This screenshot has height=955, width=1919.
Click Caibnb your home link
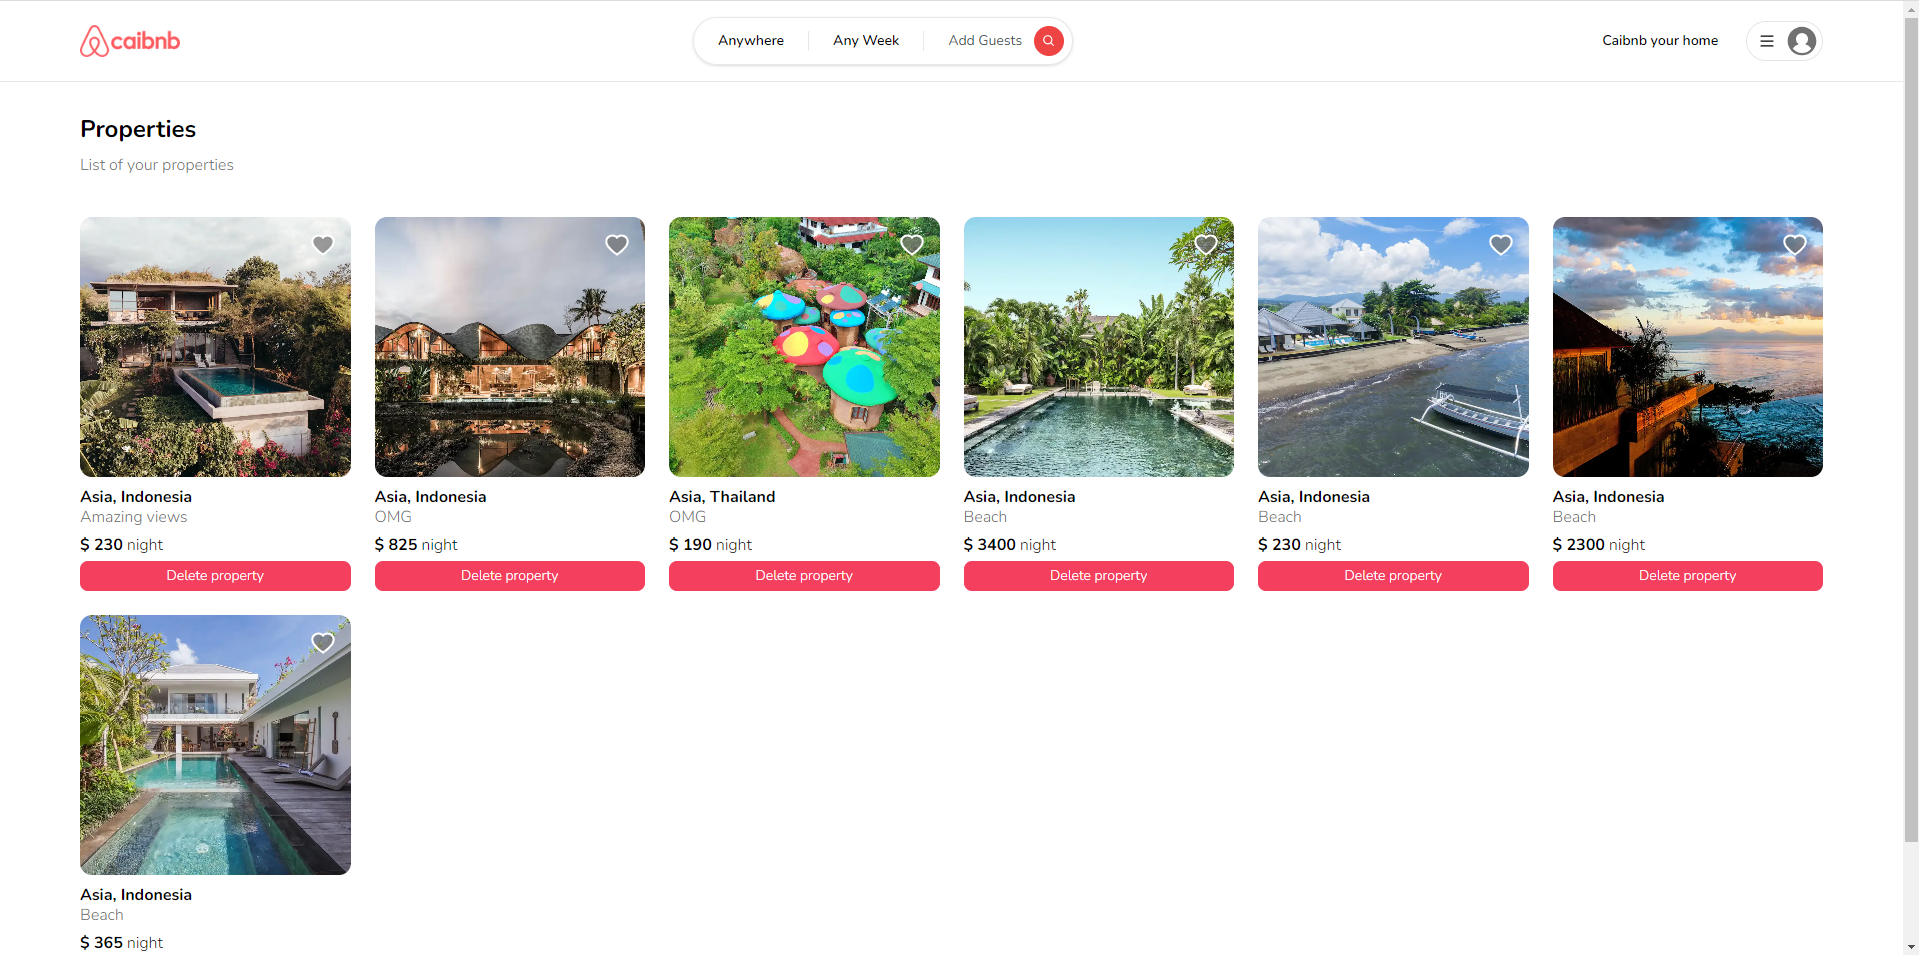point(1660,41)
